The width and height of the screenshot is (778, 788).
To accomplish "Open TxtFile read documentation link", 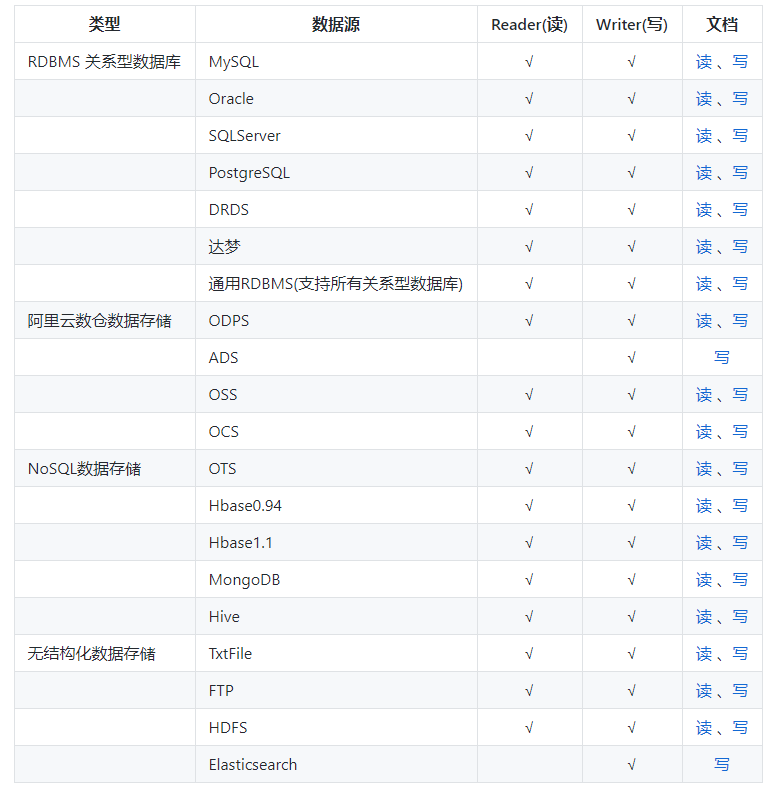I will tap(704, 654).
